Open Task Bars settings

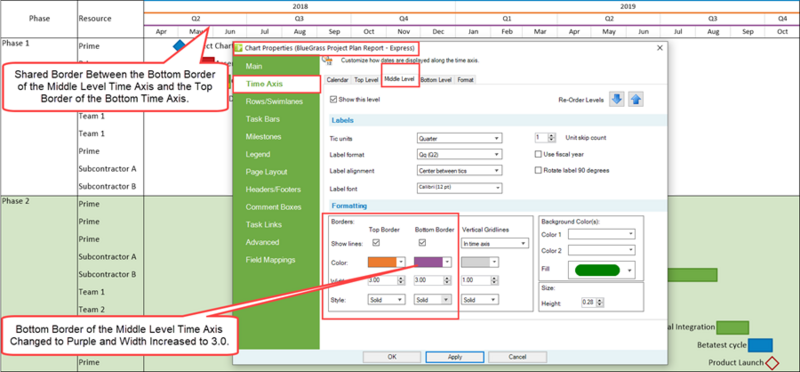click(262, 119)
